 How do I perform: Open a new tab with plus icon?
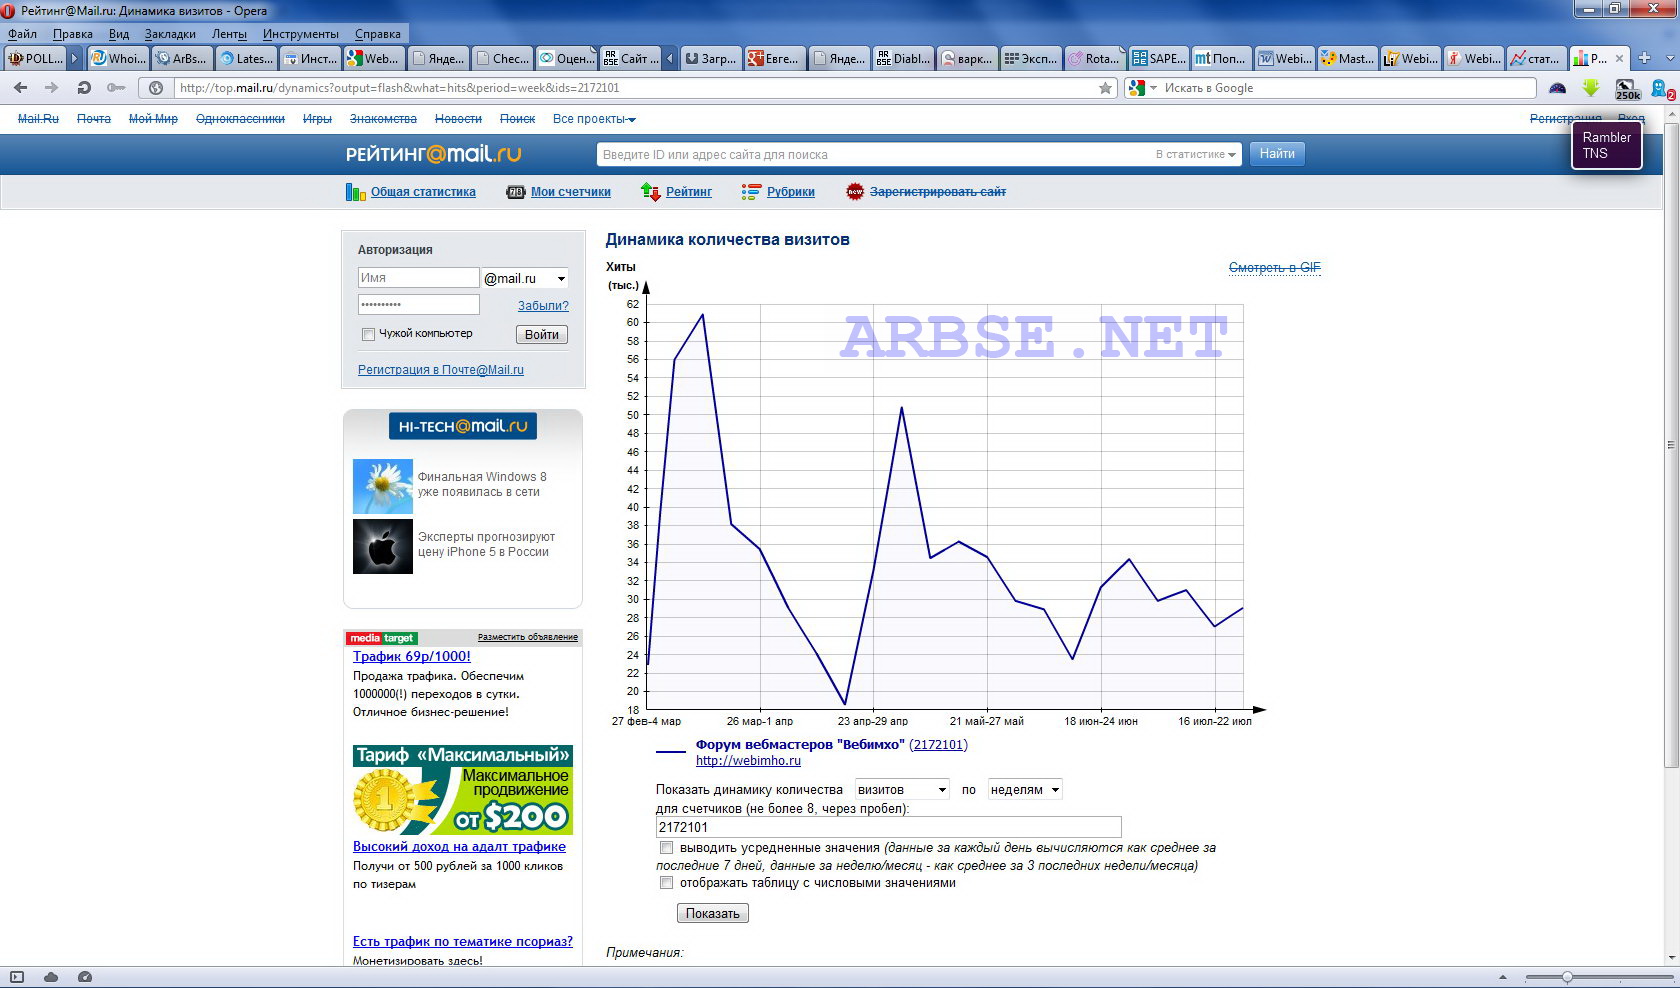pos(1644,58)
